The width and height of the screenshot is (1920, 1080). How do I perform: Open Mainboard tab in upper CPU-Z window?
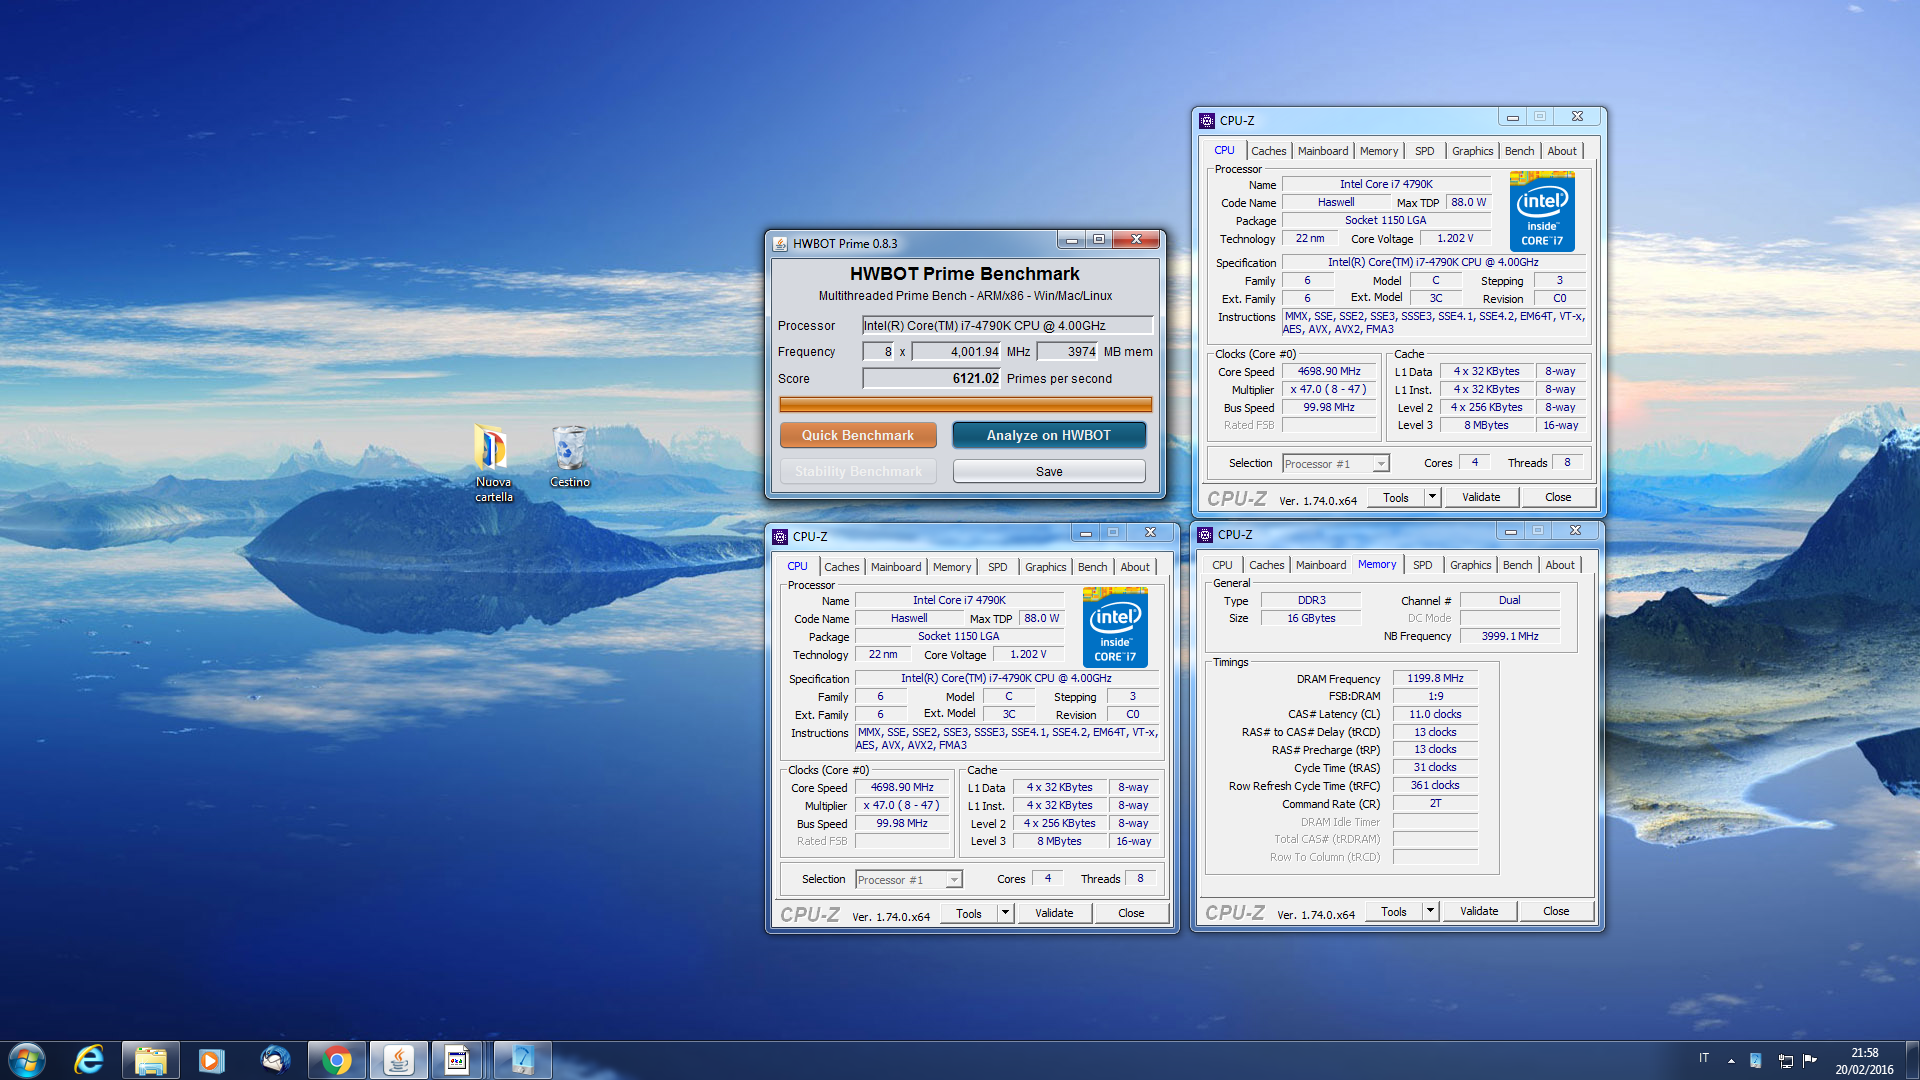point(1322,151)
